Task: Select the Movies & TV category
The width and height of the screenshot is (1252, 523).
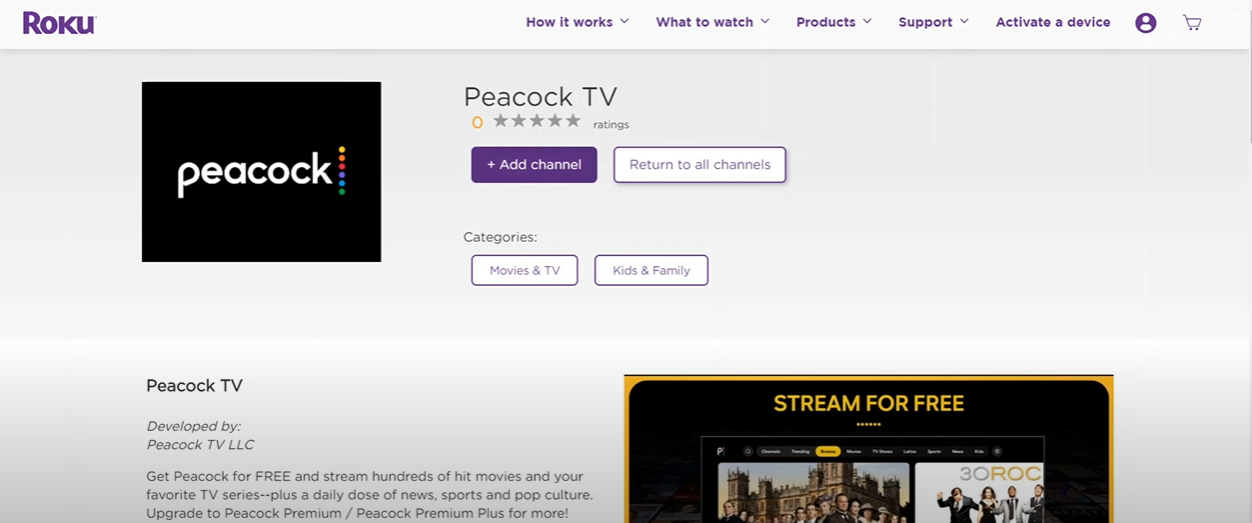Action: 525,270
